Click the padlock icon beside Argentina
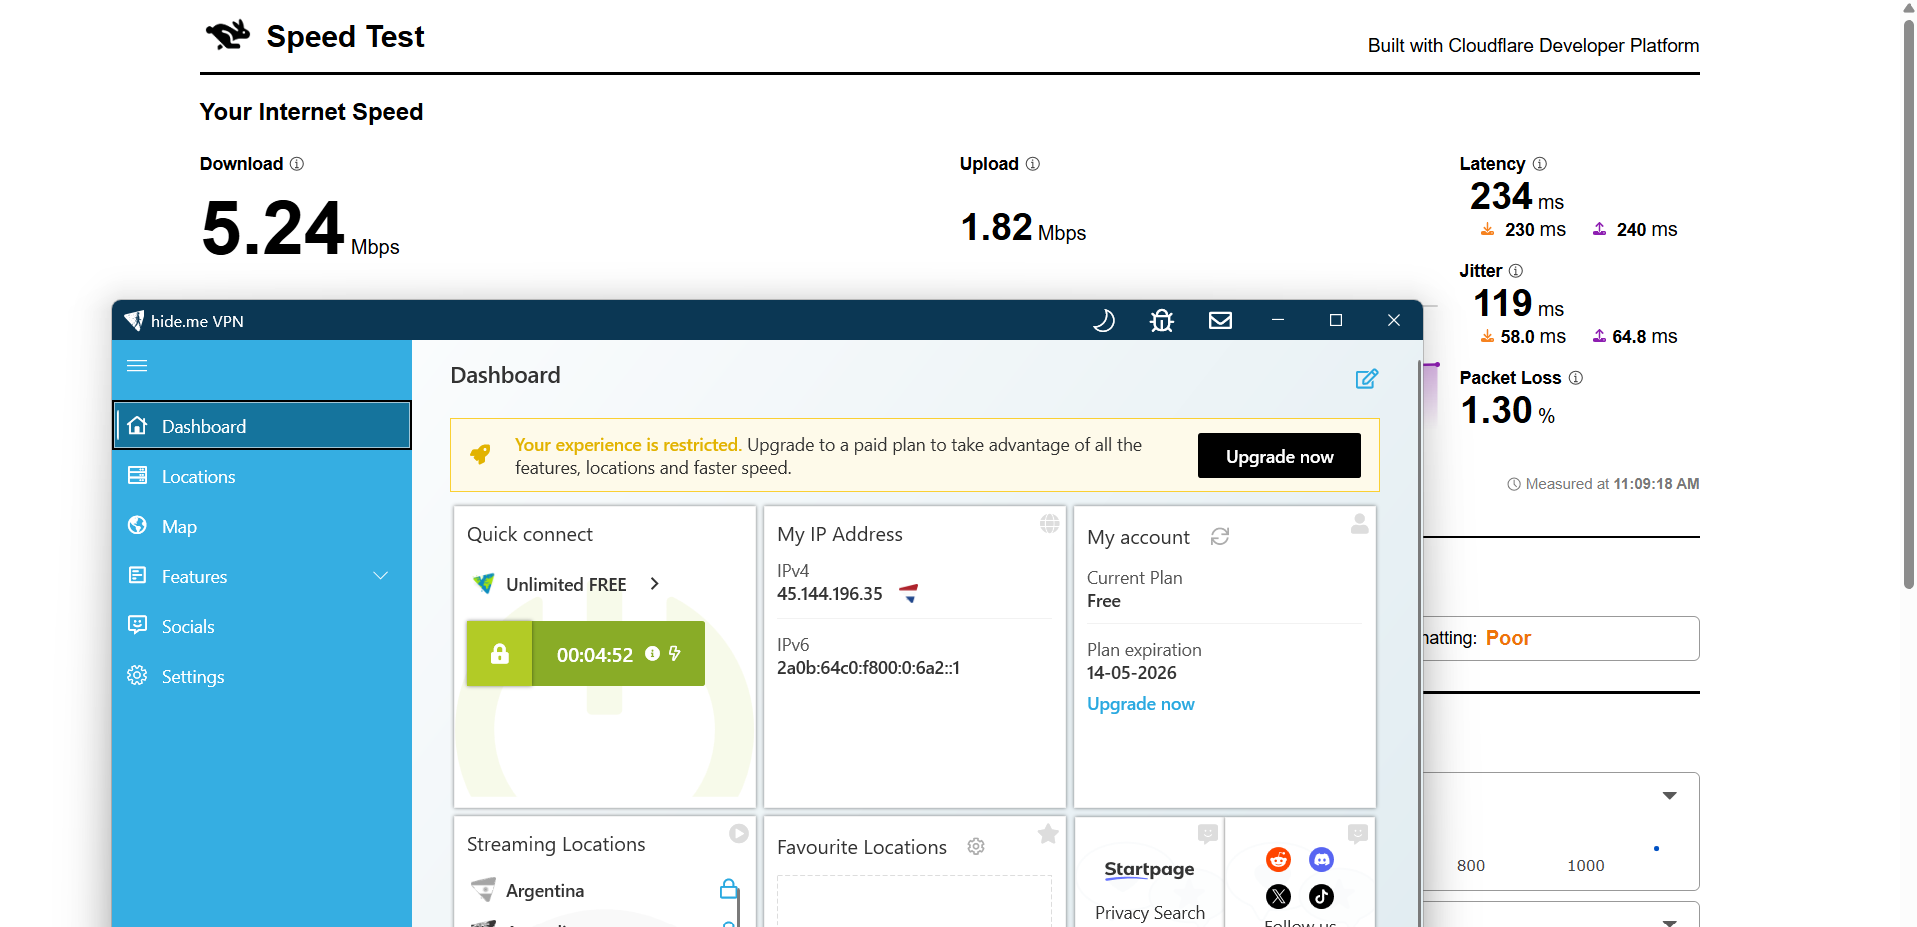This screenshot has width=1917, height=927. pos(729,889)
